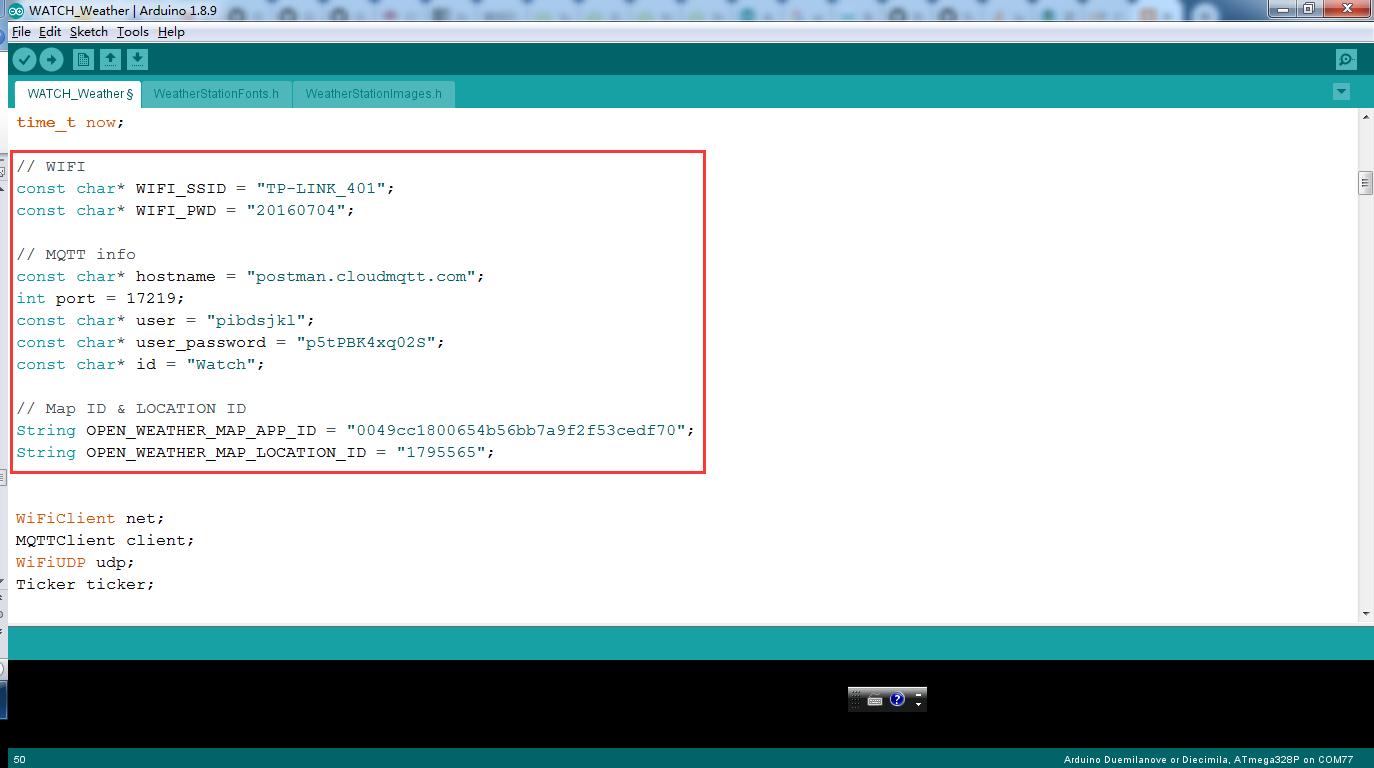Minimize the Arduino window

point(1284,9)
